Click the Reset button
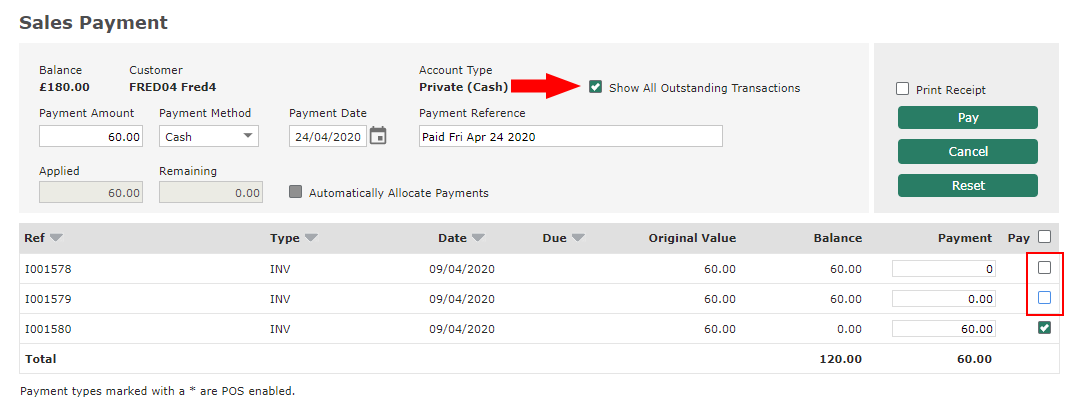Viewport: 1076px width, 415px height. (967, 185)
